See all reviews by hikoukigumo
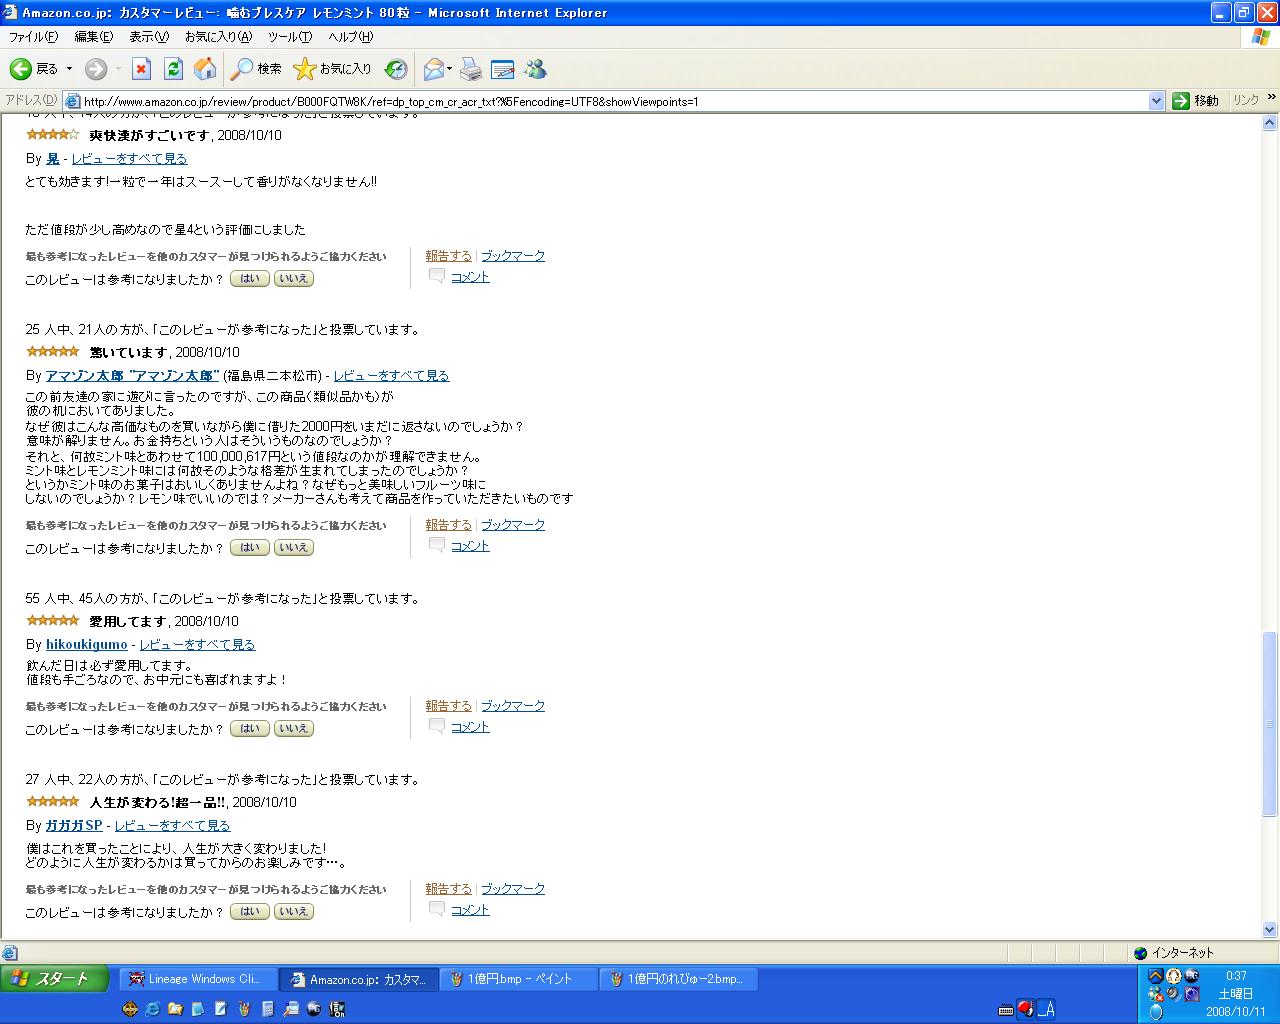Viewport: 1280px width, 1024px height. tap(197, 645)
